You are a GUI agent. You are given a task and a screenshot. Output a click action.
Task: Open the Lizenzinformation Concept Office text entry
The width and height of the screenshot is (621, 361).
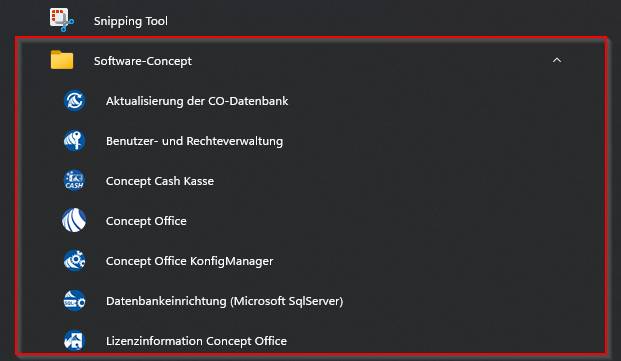(x=196, y=341)
